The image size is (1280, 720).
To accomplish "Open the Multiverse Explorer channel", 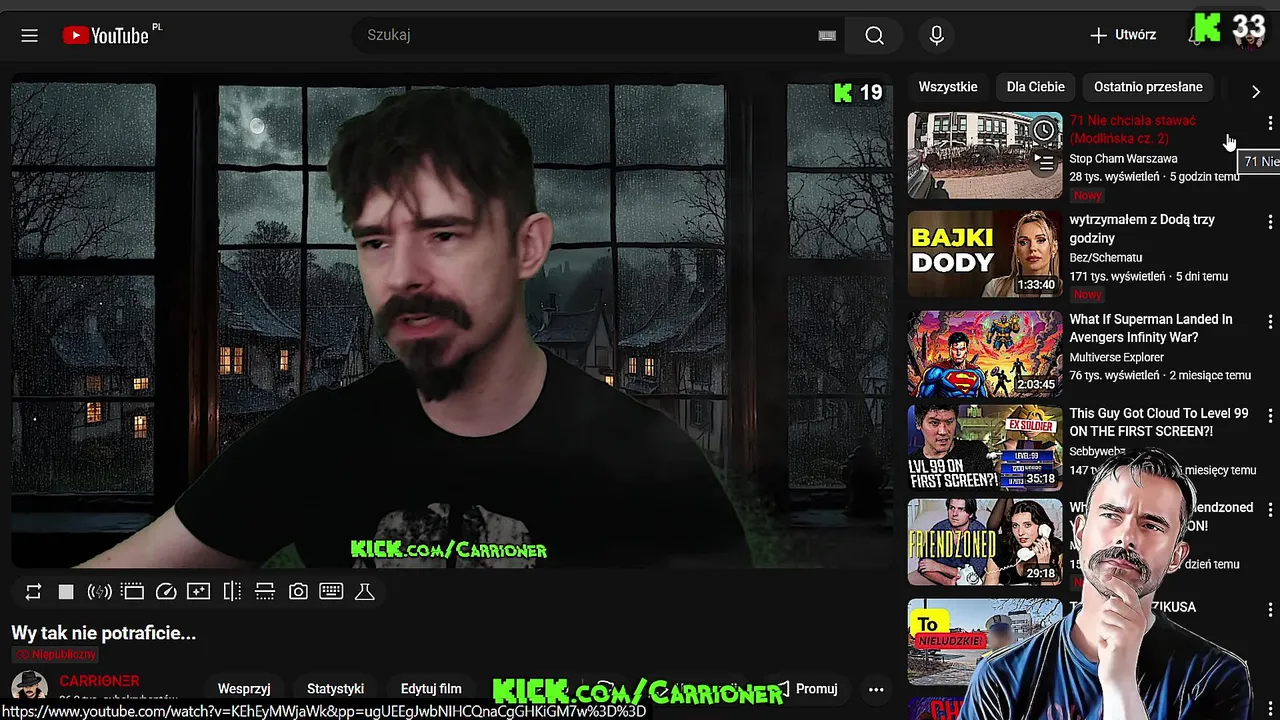I will click(1116, 357).
